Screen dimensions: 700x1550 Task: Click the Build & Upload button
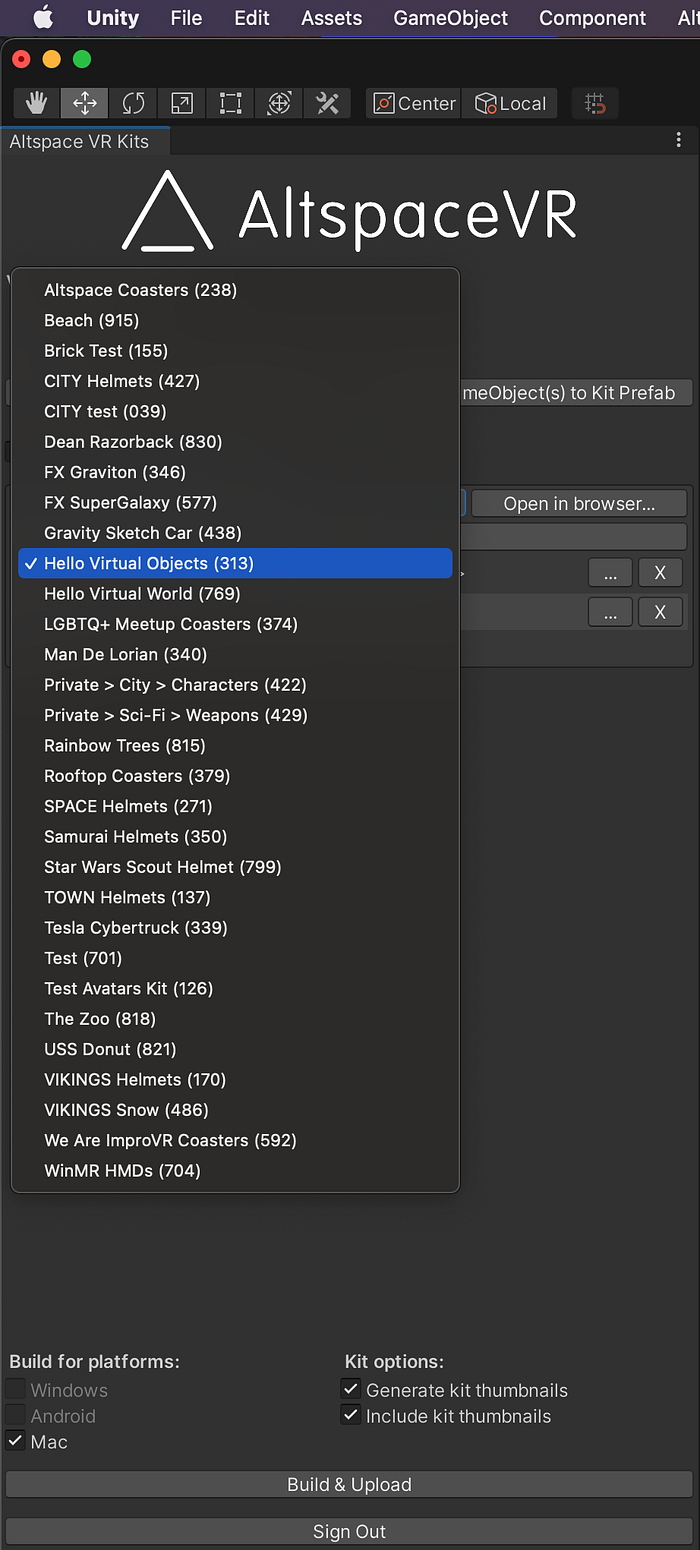[x=349, y=1484]
